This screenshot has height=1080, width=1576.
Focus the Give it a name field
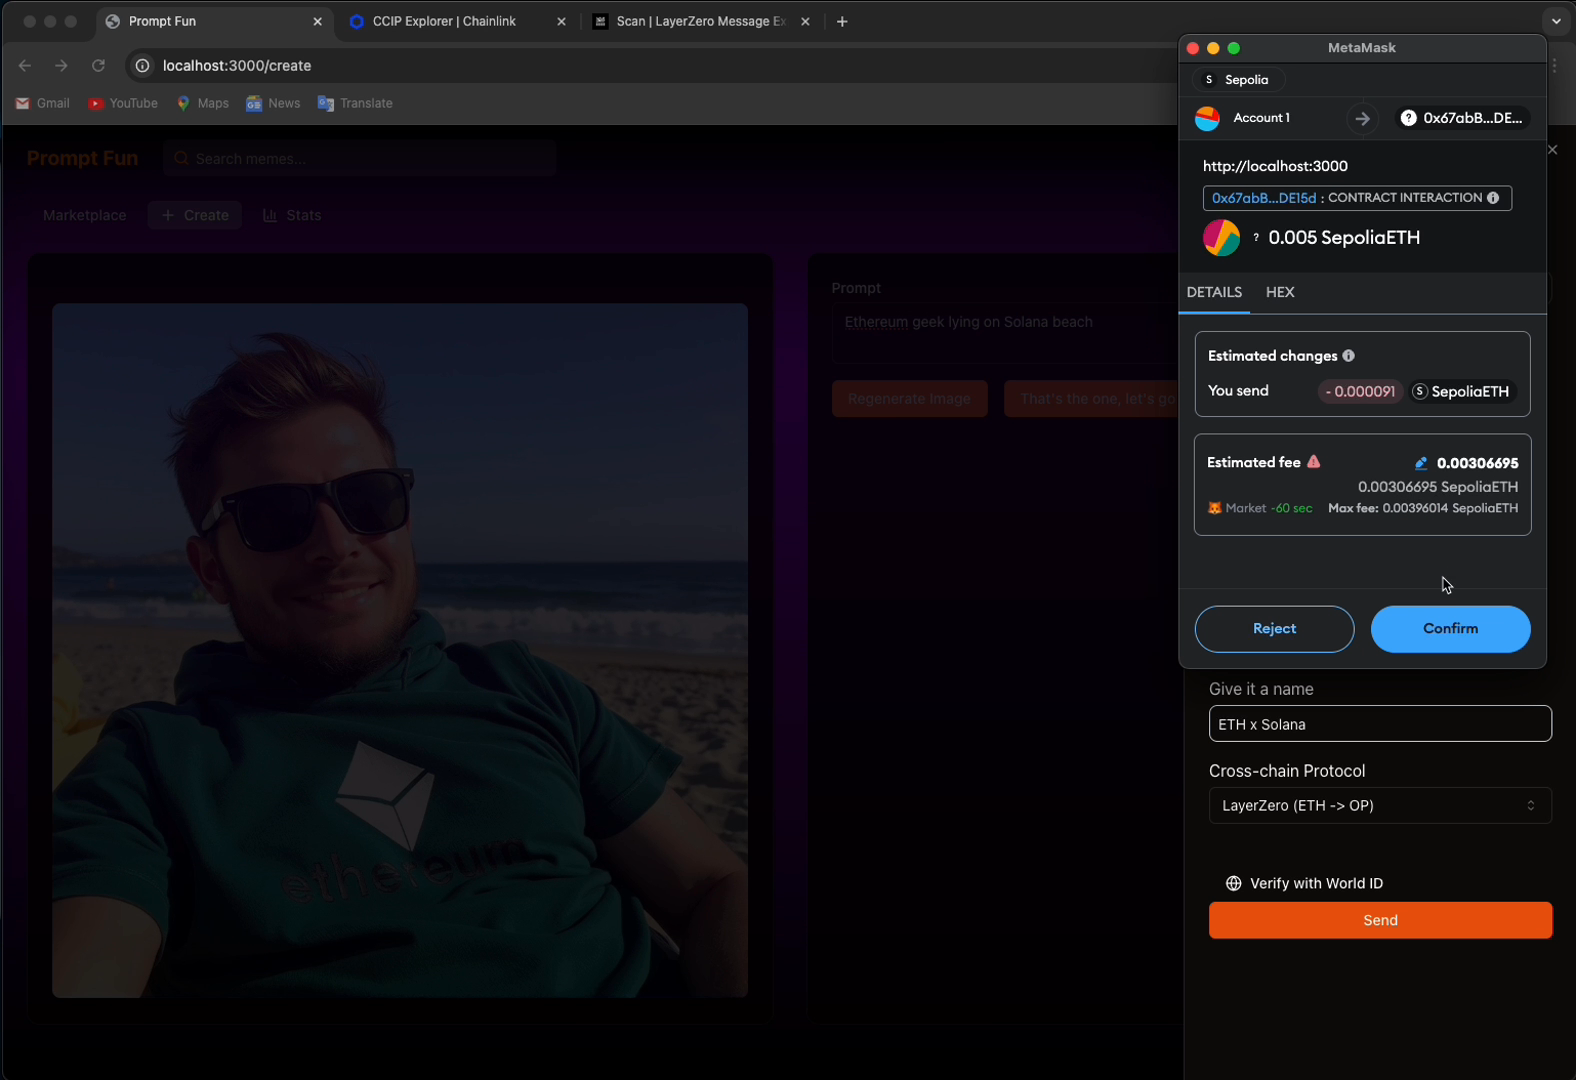coord(1380,724)
